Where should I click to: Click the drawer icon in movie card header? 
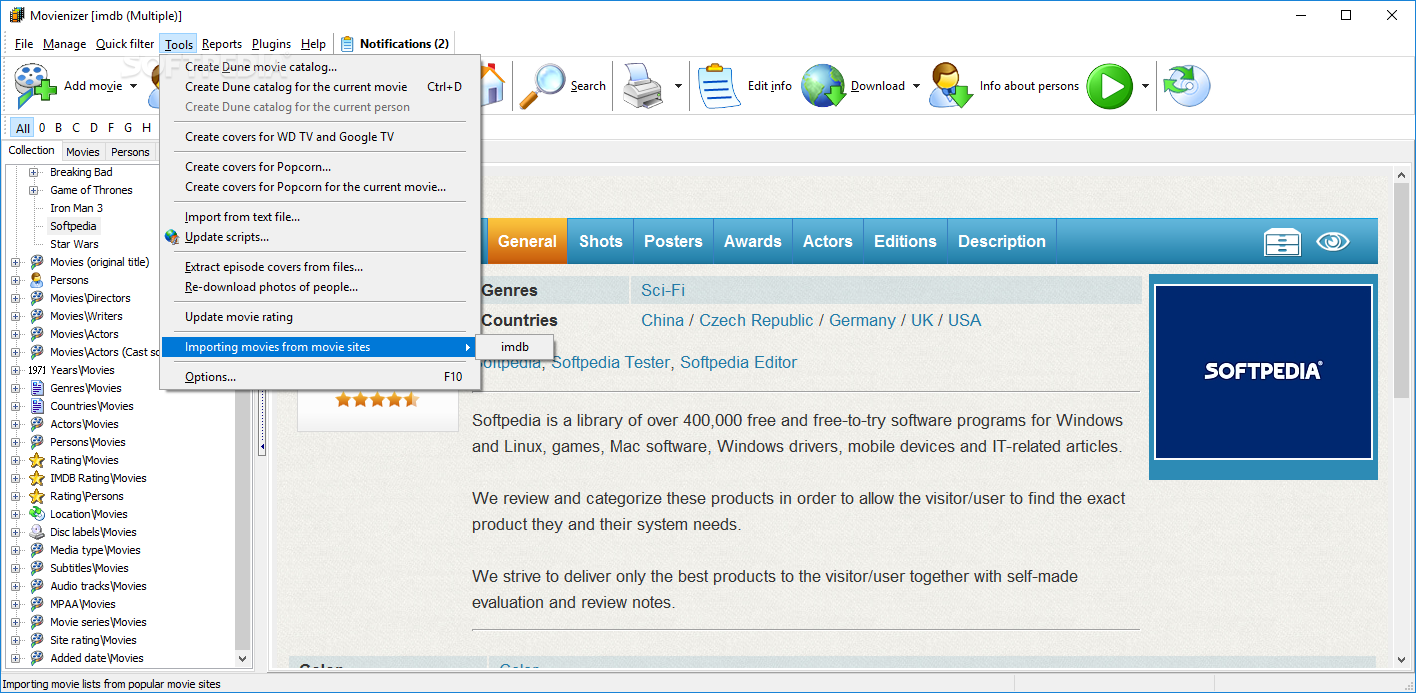tap(1281, 241)
